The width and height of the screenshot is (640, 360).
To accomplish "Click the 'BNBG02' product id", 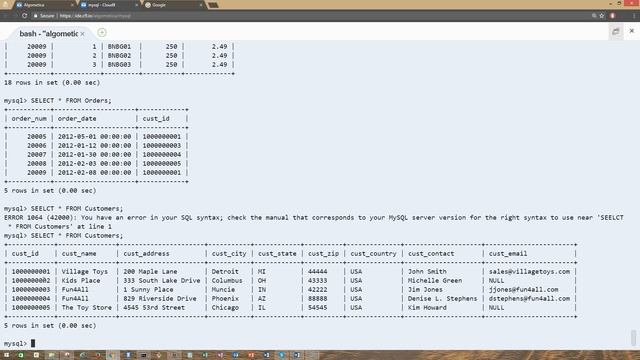I will click(x=119, y=56).
